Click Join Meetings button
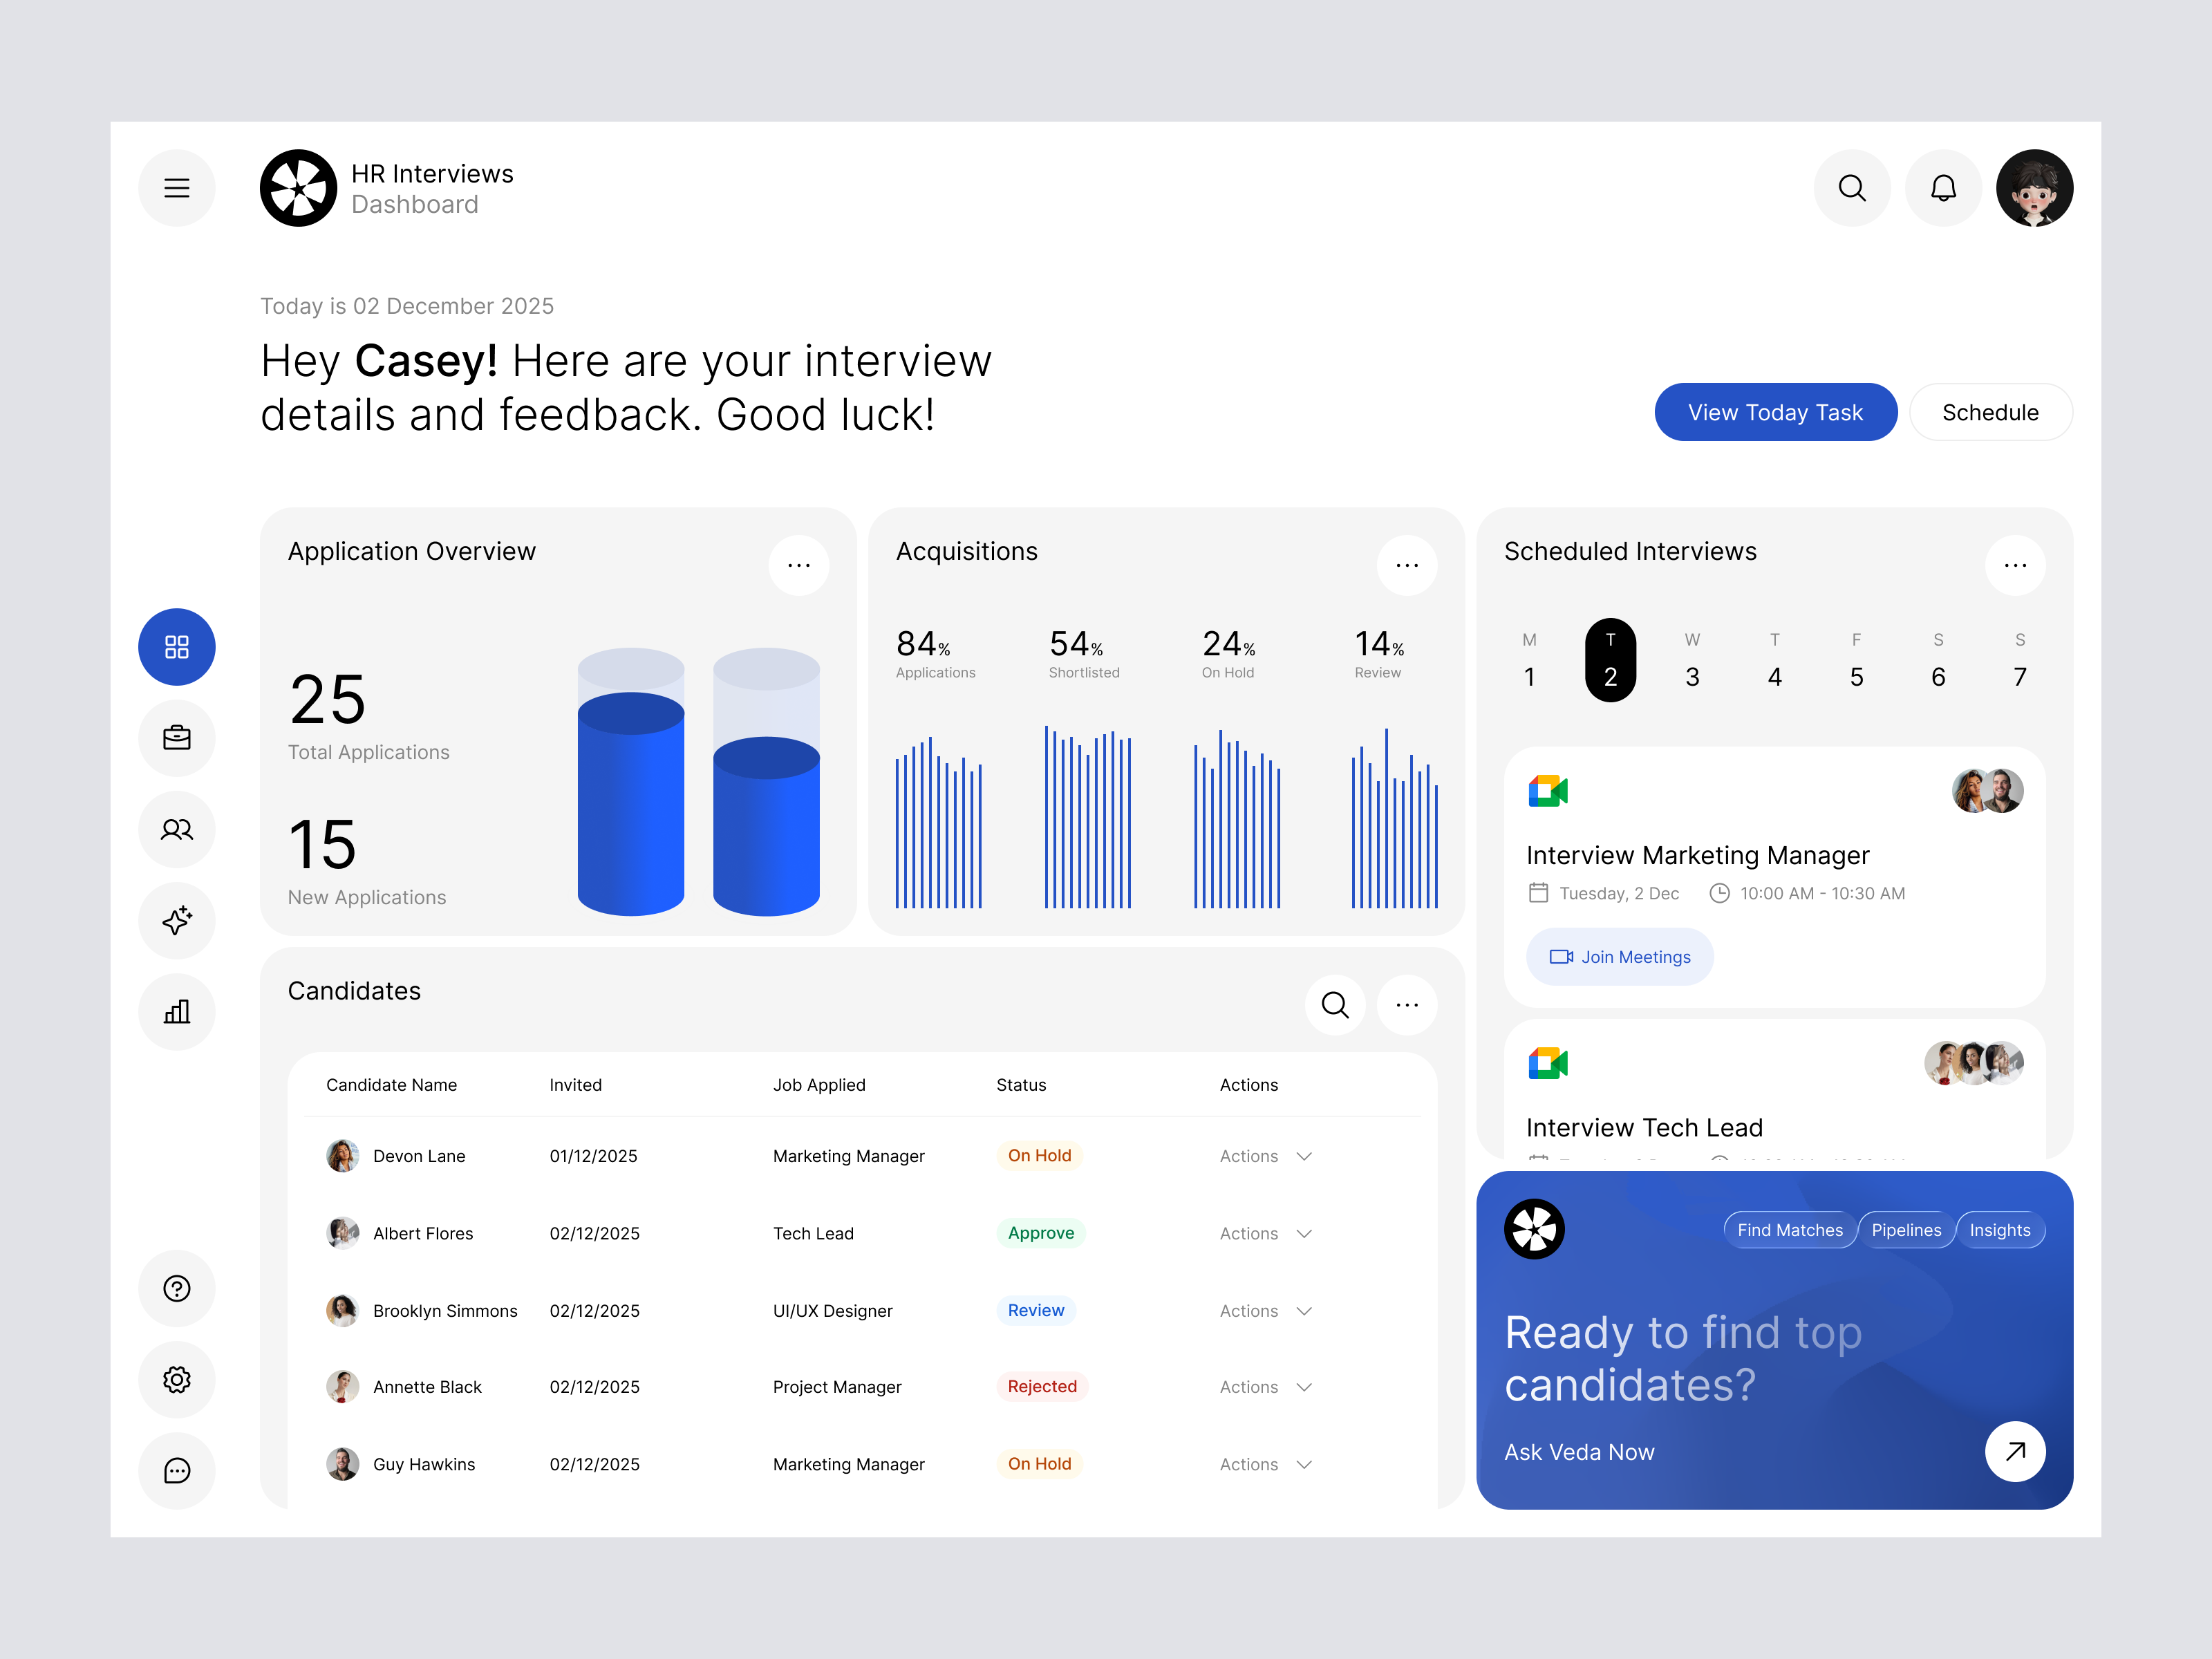The width and height of the screenshot is (2212, 1659). coord(1619,957)
